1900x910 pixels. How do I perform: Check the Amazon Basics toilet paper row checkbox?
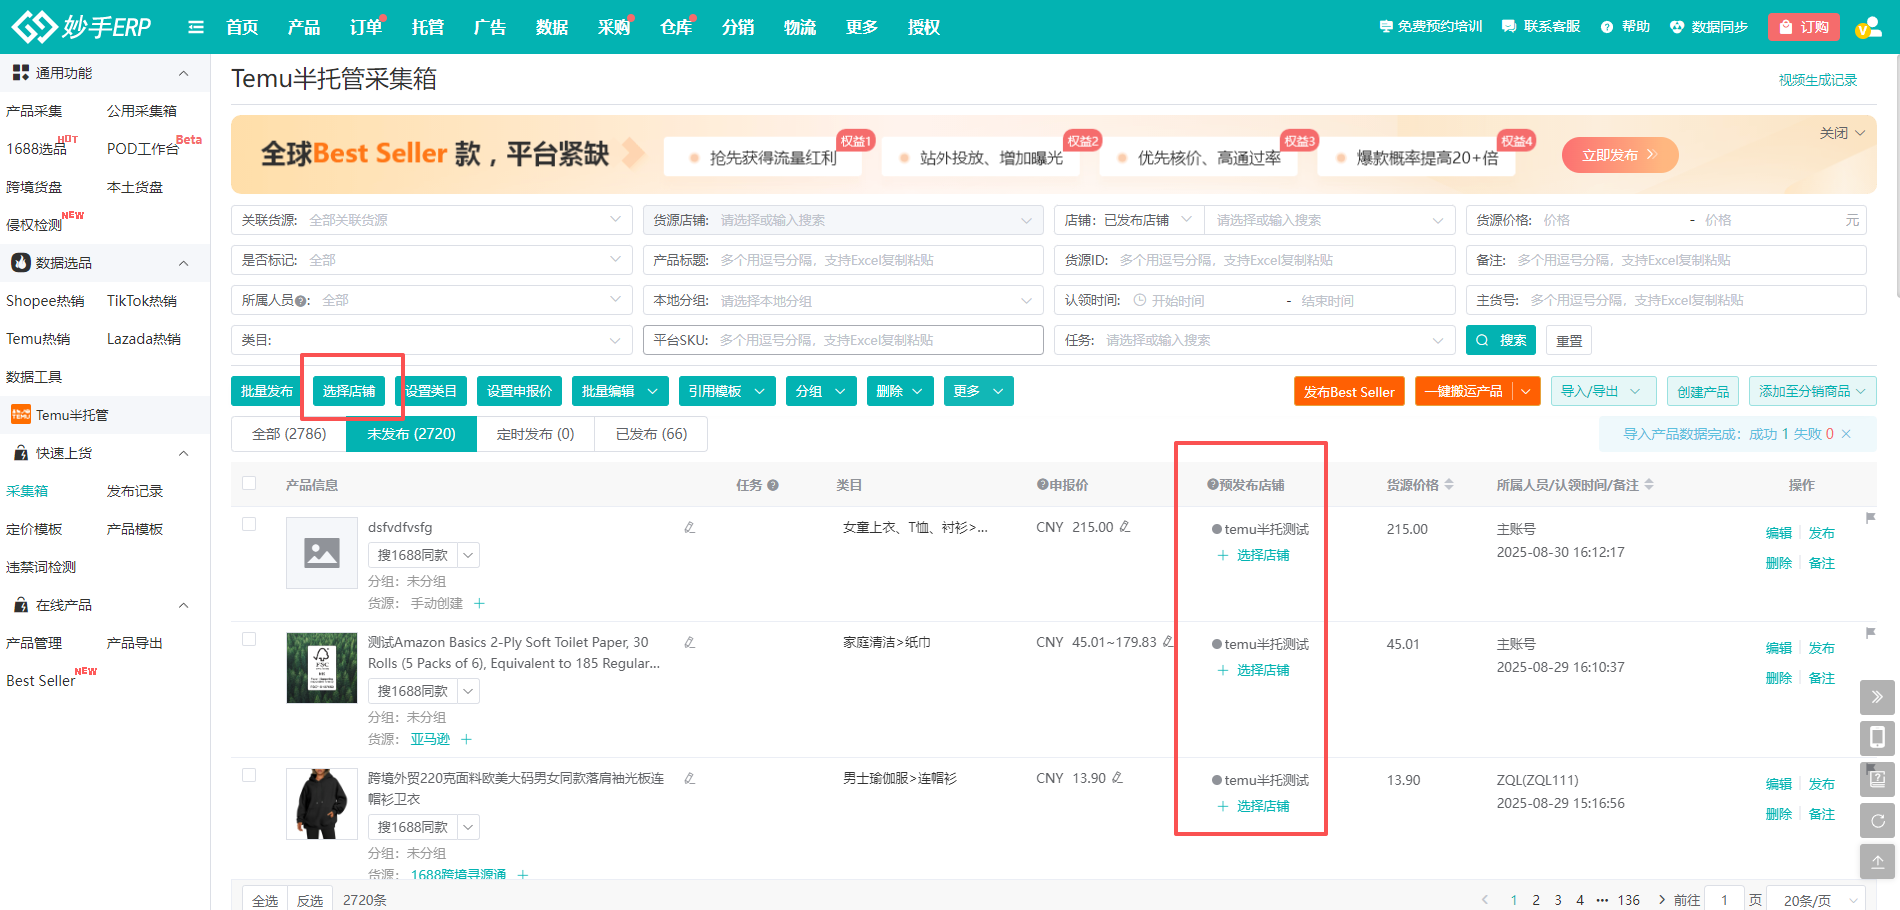pos(249,639)
